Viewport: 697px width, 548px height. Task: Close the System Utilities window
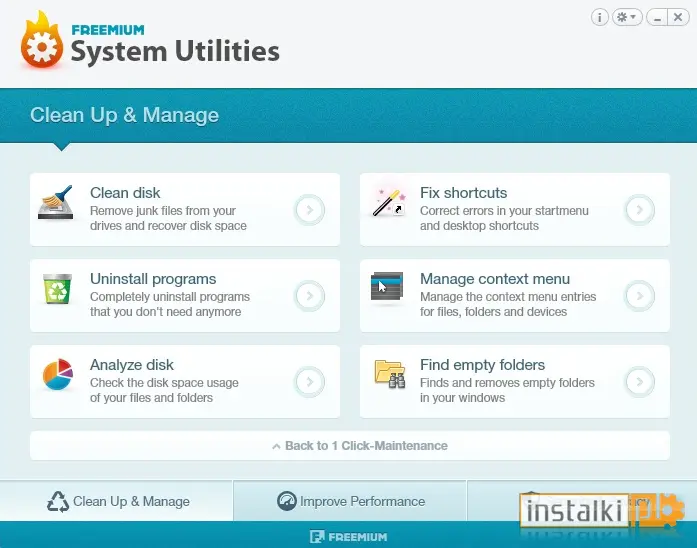[x=678, y=17]
